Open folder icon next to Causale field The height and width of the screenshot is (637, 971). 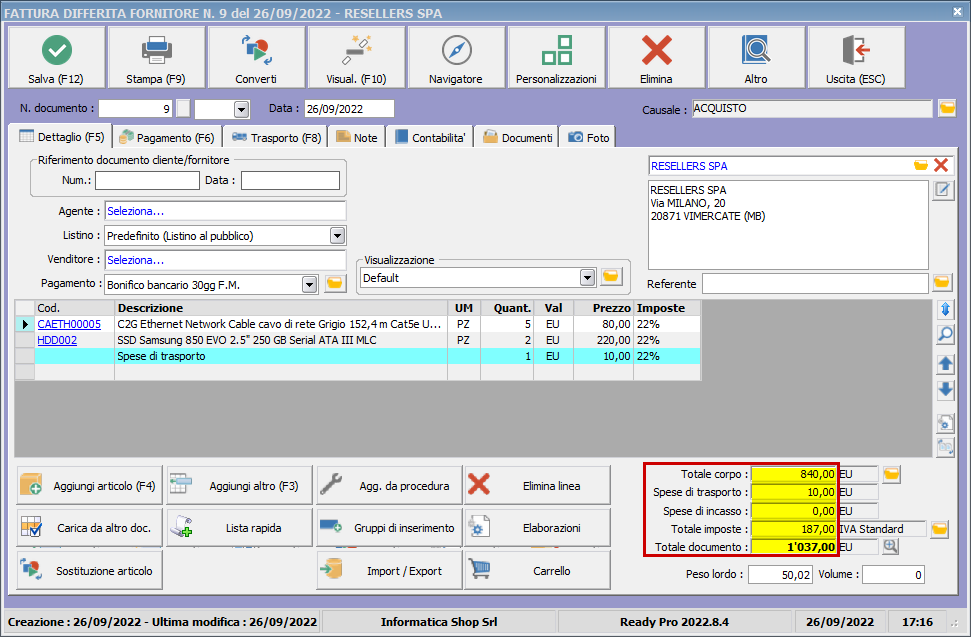947,108
